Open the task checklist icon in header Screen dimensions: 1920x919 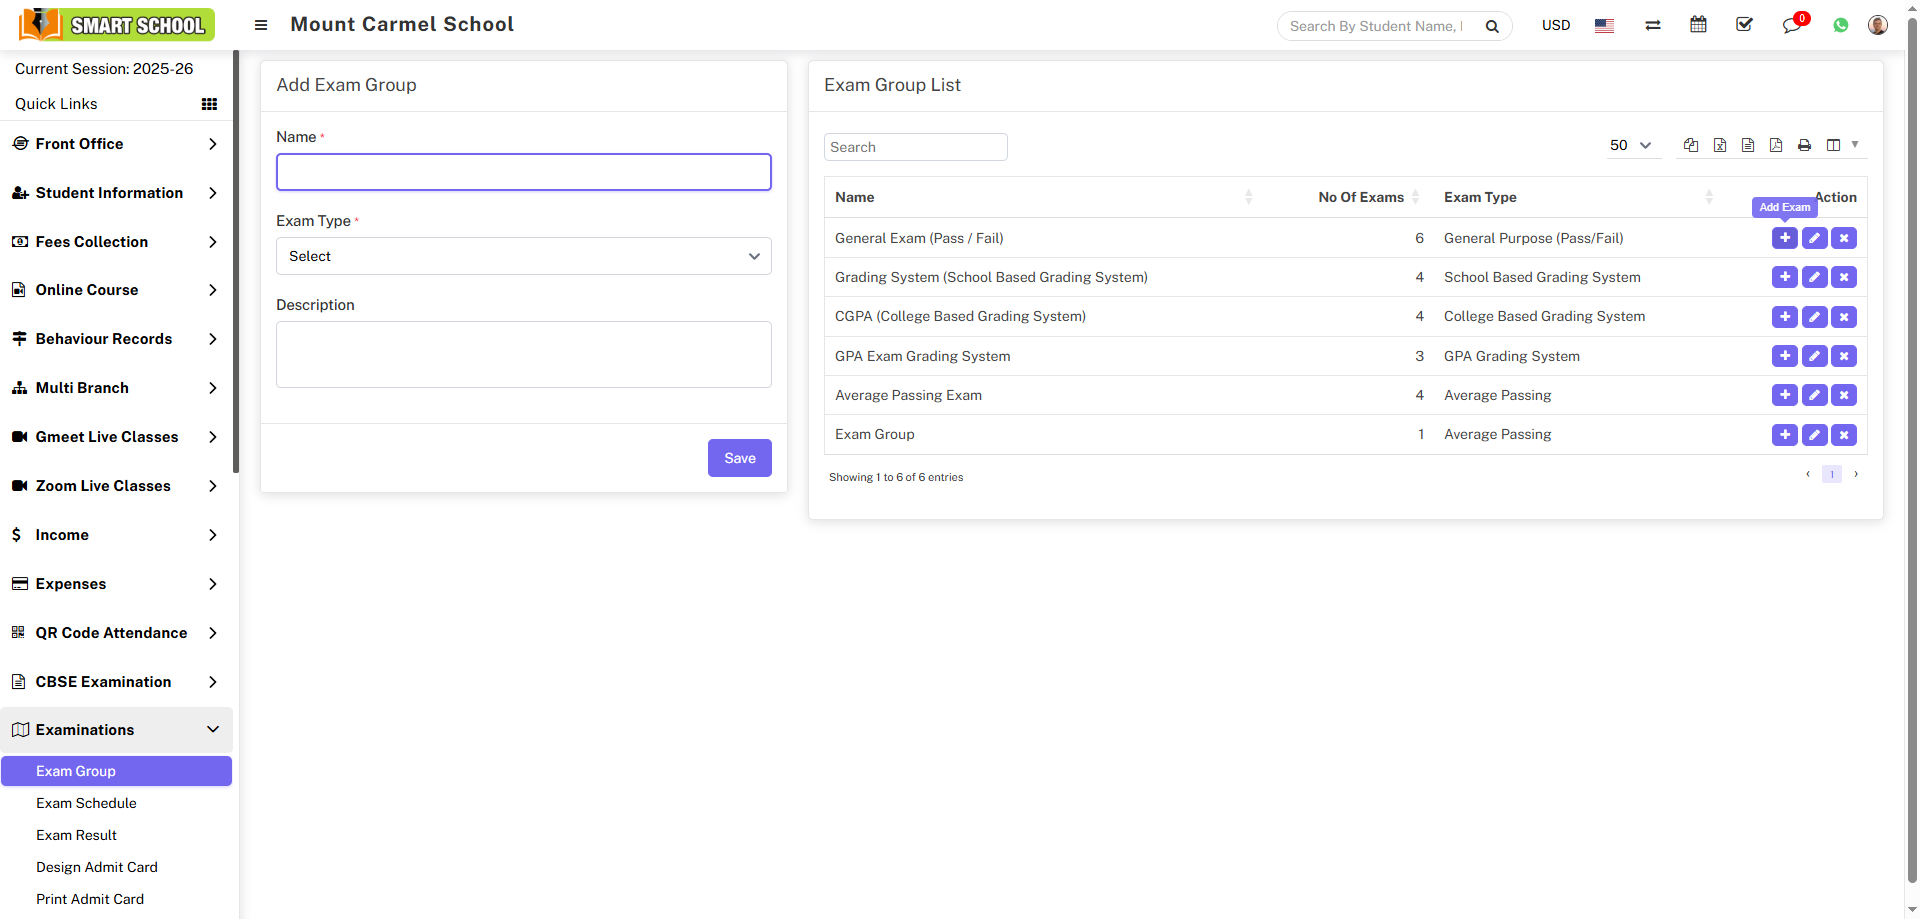click(1745, 25)
